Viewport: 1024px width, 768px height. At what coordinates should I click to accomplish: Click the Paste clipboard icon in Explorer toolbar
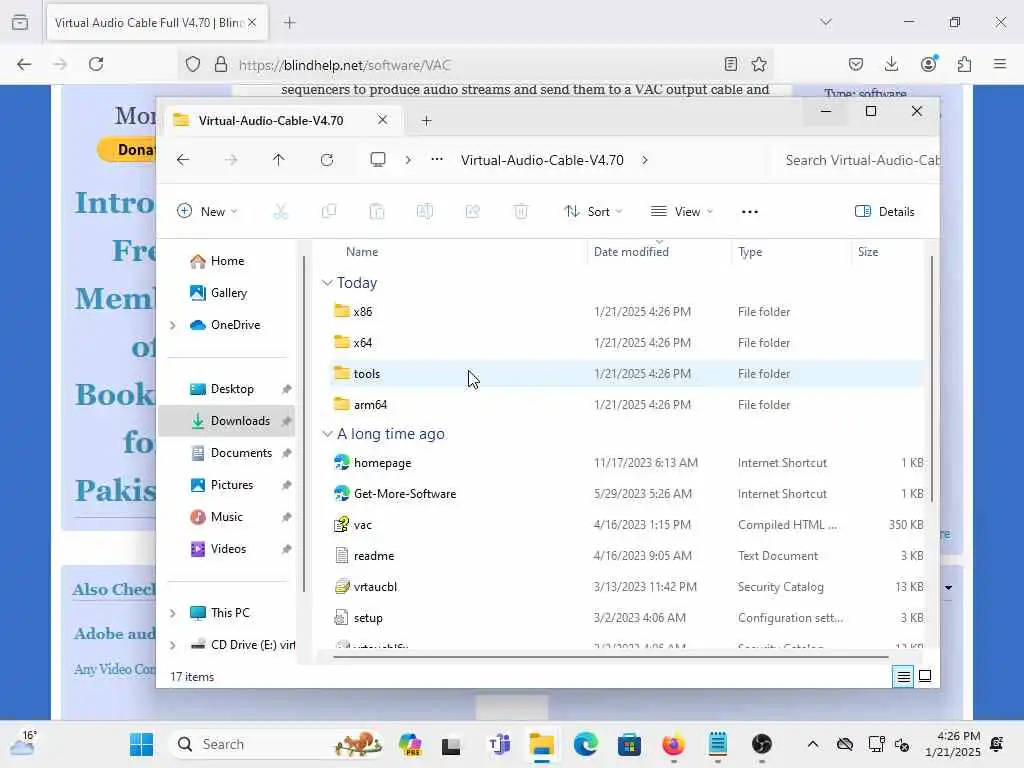(x=377, y=212)
